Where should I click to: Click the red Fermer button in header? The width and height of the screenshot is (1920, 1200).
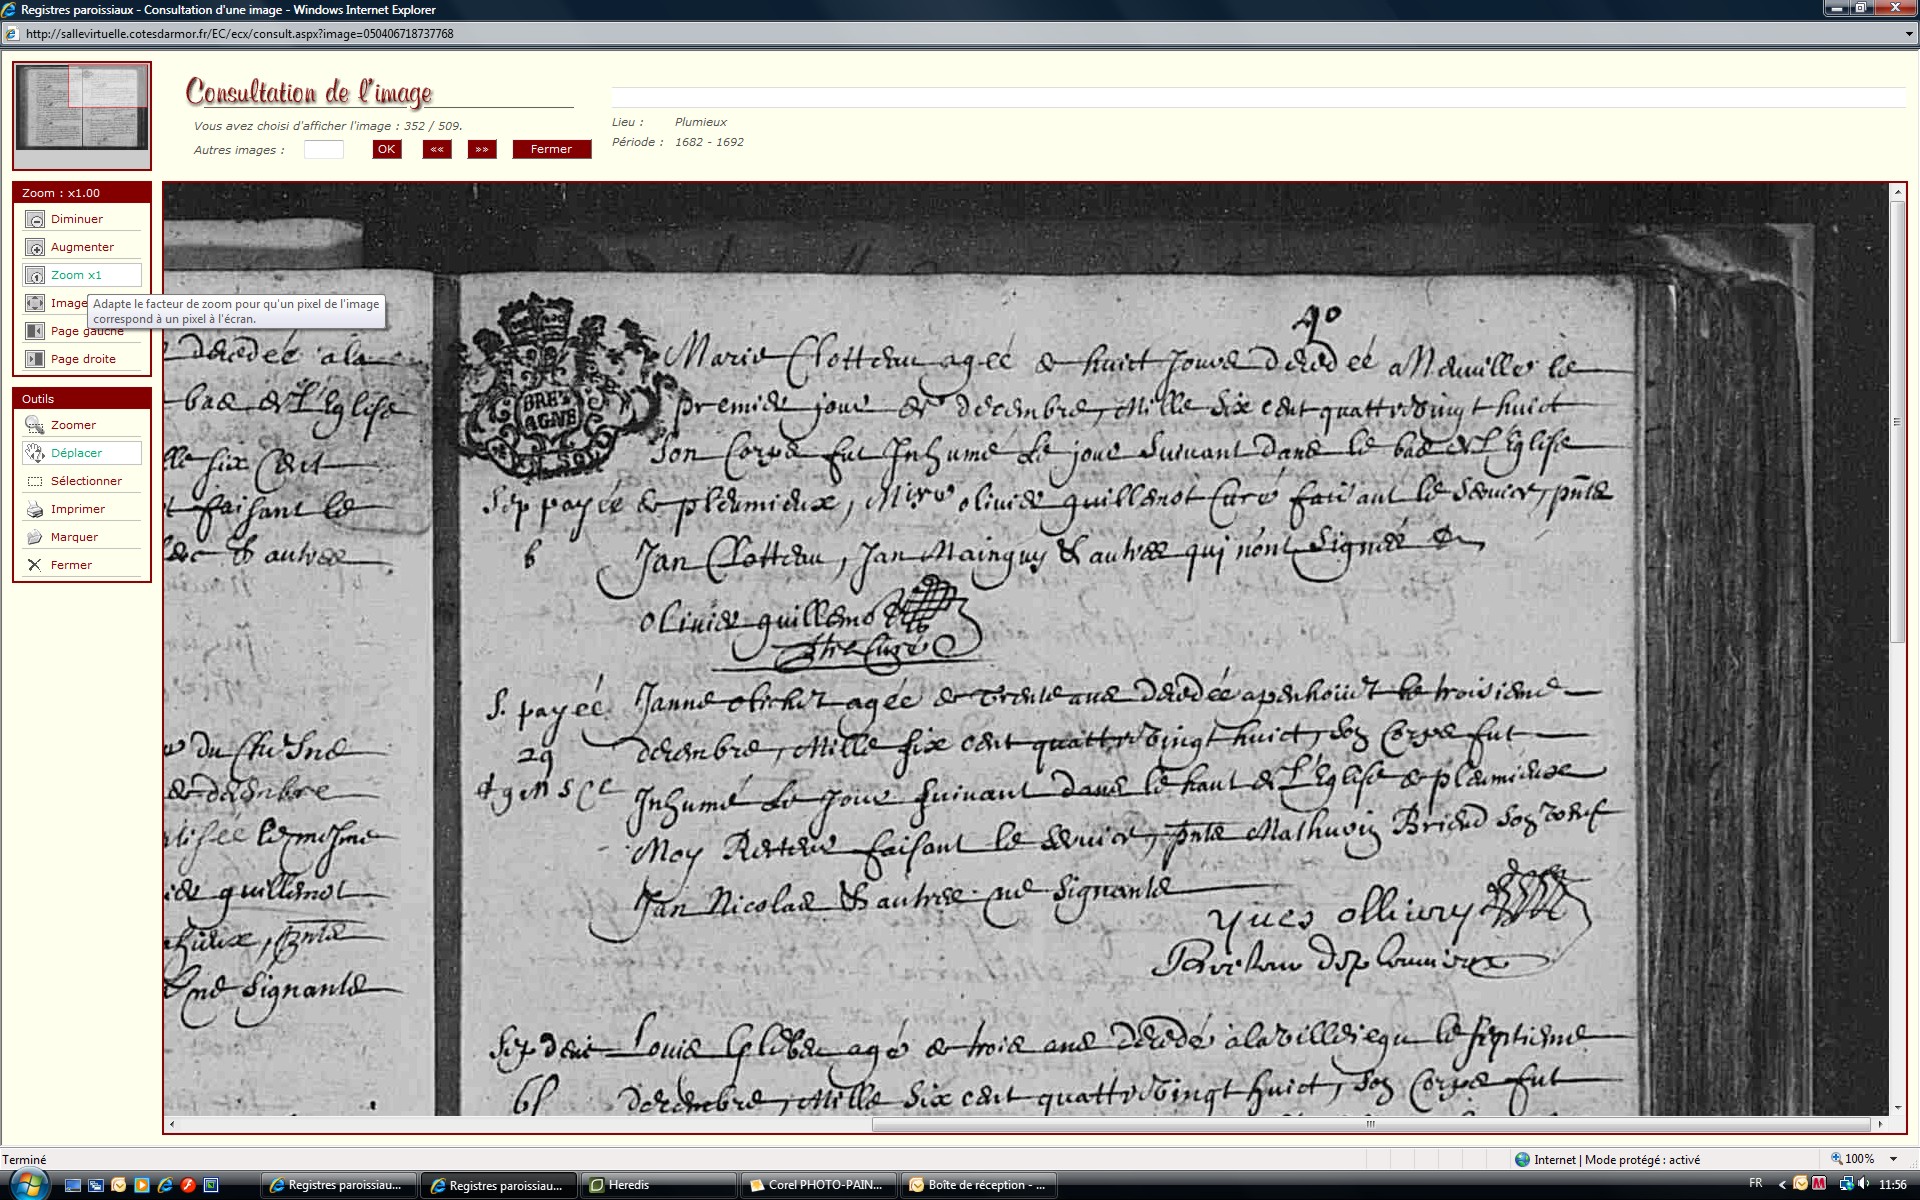tap(551, 149)
